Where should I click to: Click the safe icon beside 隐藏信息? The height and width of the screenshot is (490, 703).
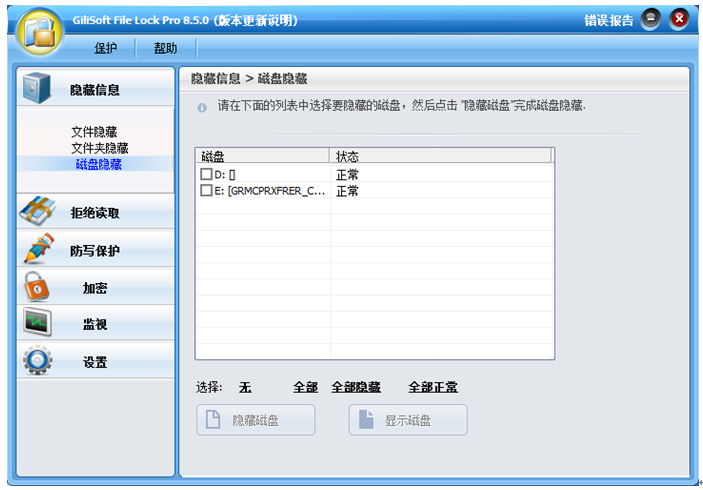pyautogui.click(x=37, y=87)
